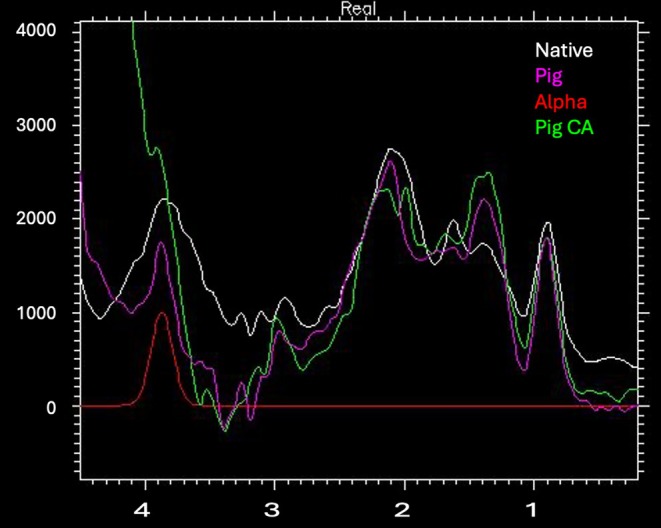Click the x-axis label 4
661x528 pixels.
142,510
